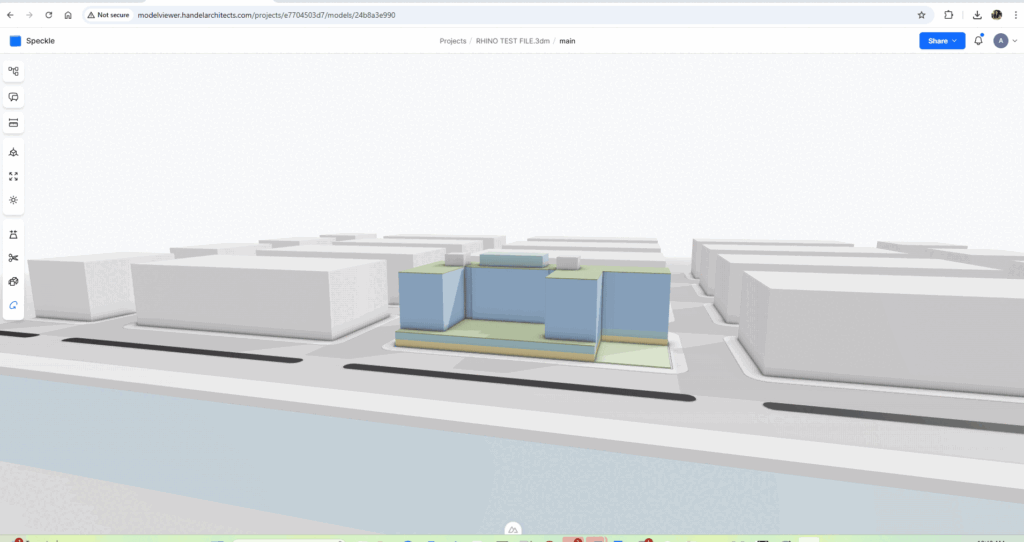Toggle the icon directly above the scissors
The height and width of the screenshot is (542, 1024).
tap(13, 234)
